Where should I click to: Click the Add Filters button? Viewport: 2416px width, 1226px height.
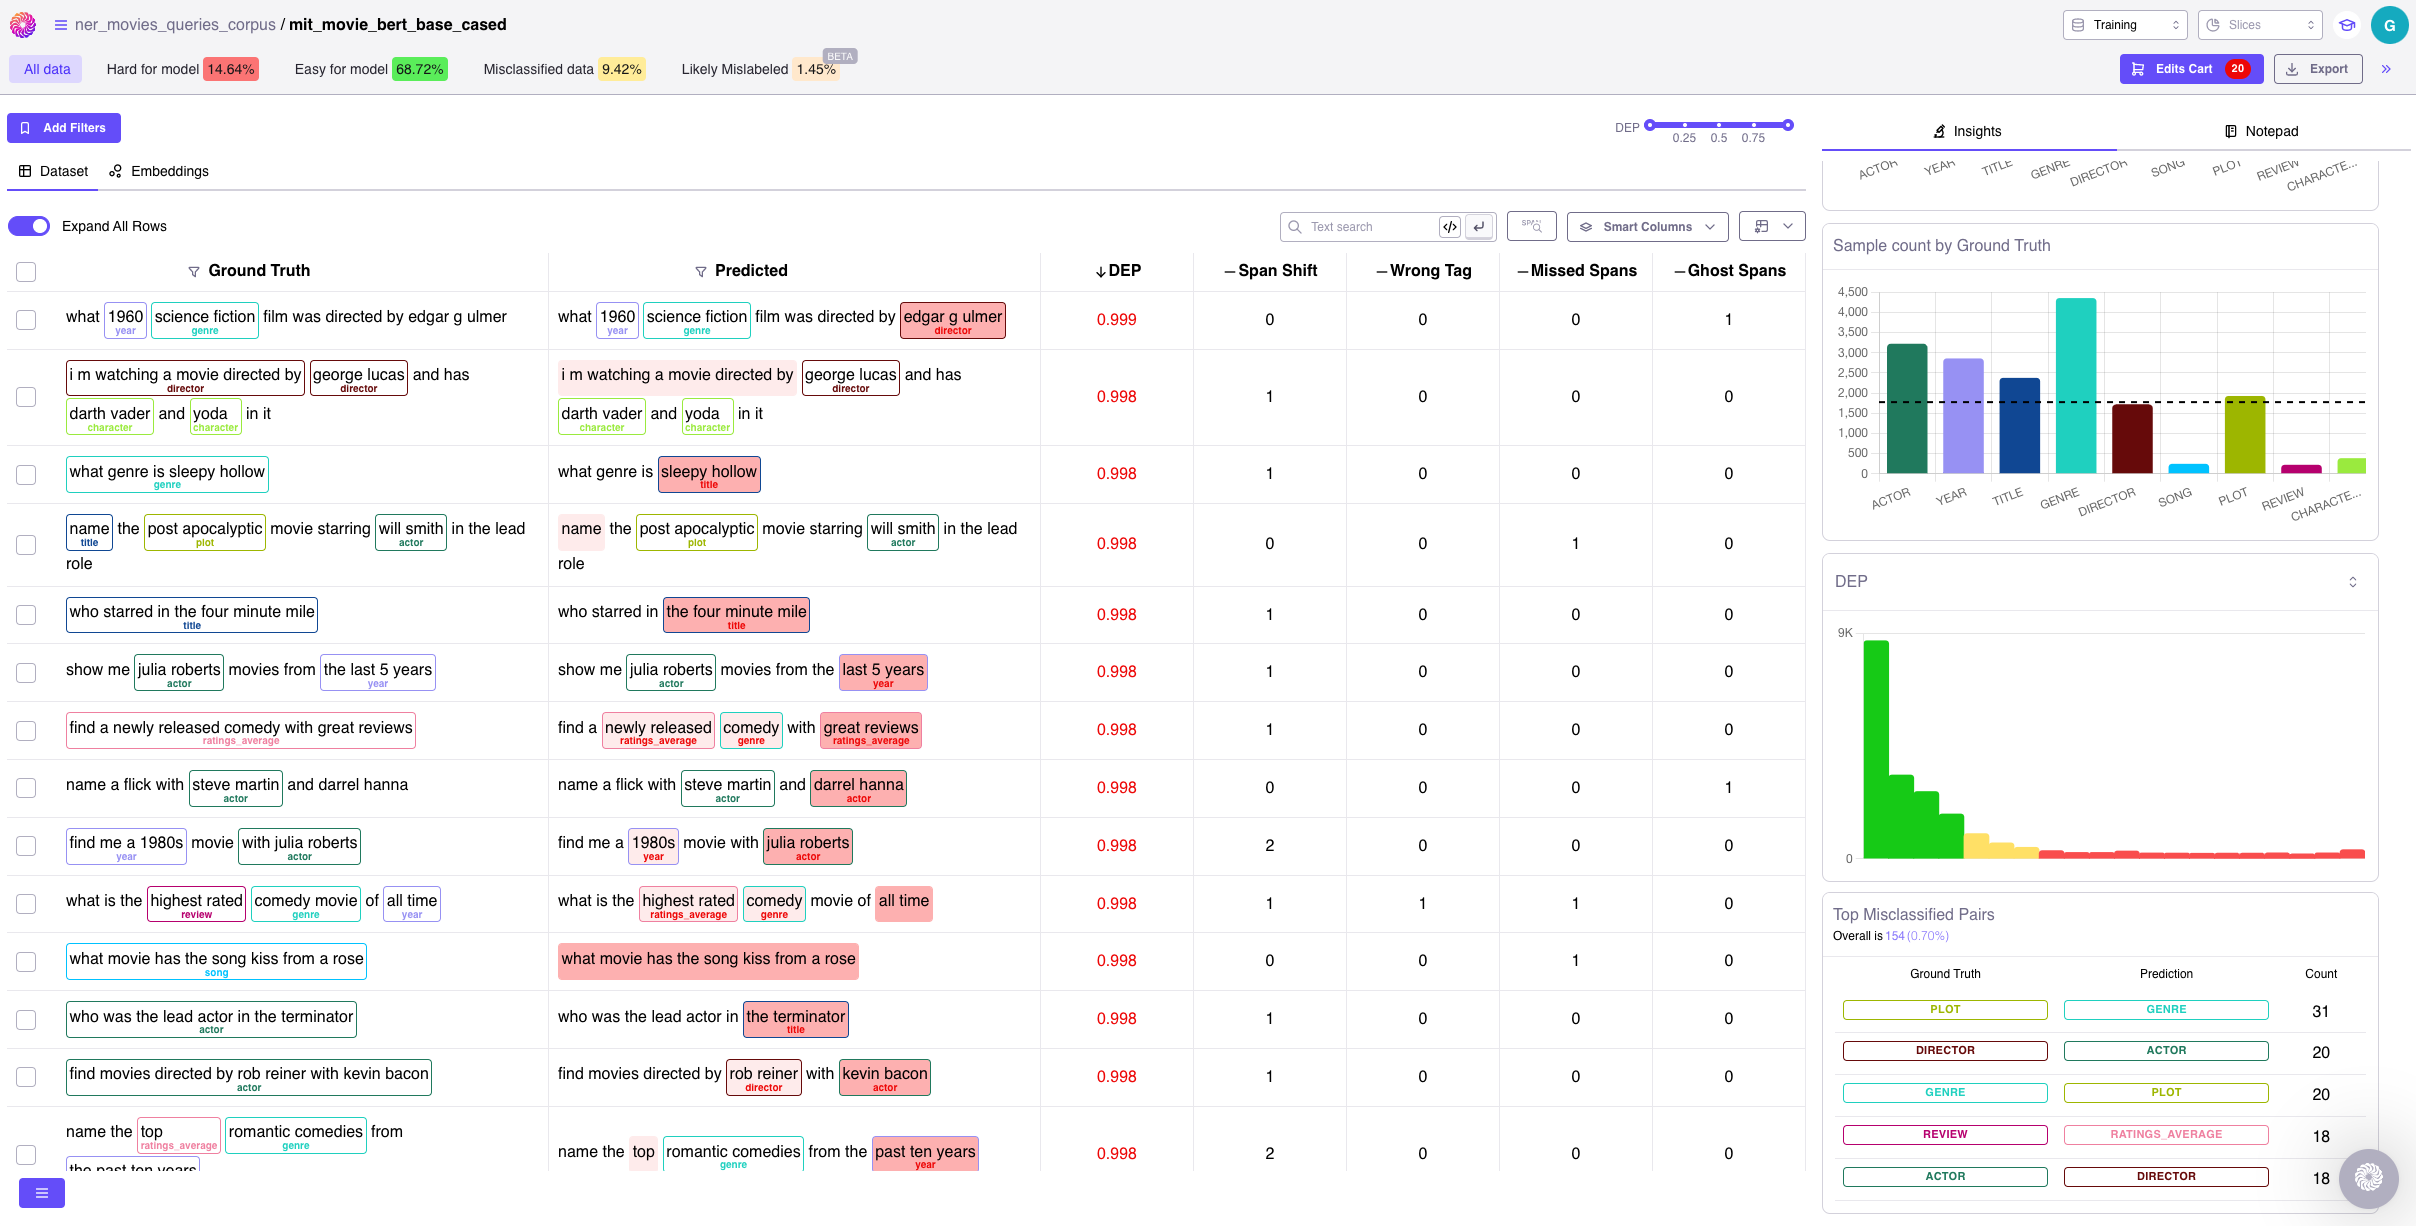click(64, 128)
